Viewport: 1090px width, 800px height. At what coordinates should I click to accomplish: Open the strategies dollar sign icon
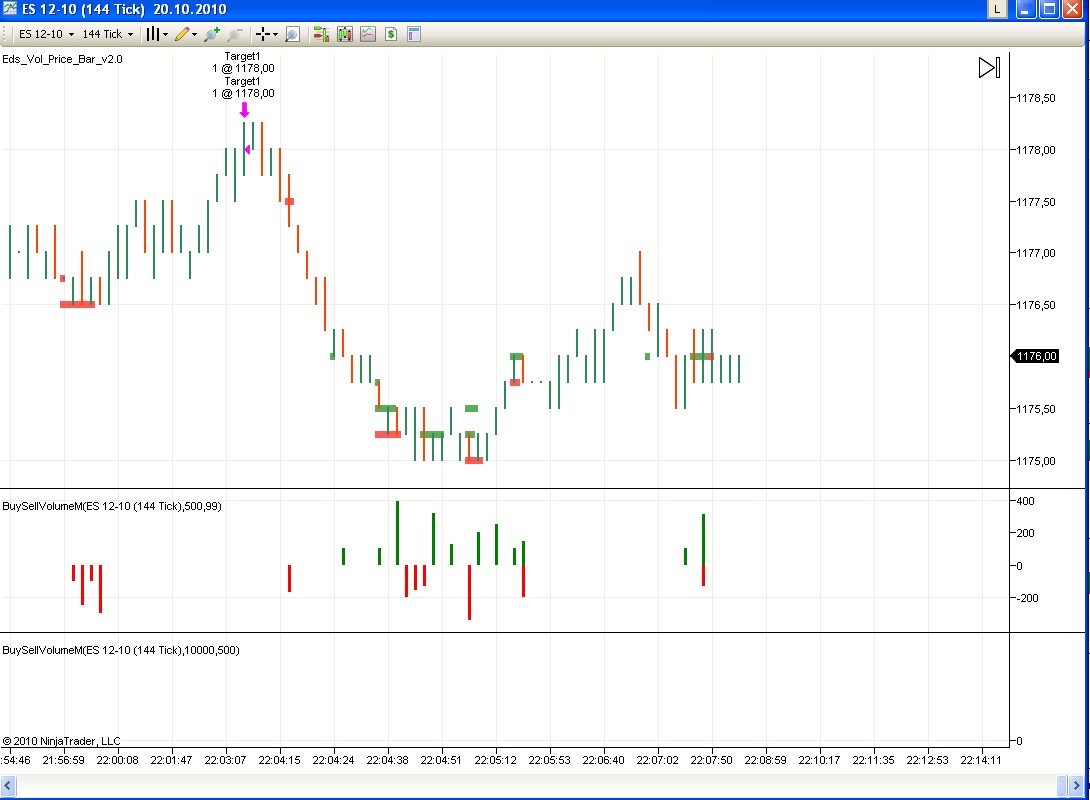(x=391, y=34)
